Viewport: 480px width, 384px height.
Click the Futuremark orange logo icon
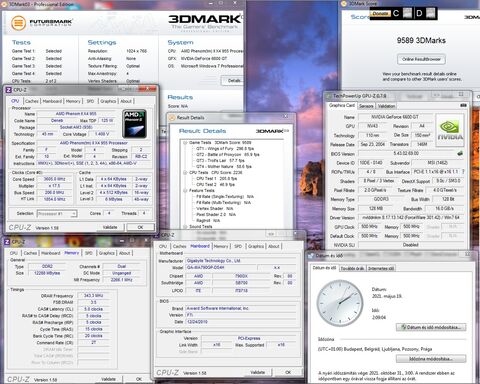pos(18,23)
